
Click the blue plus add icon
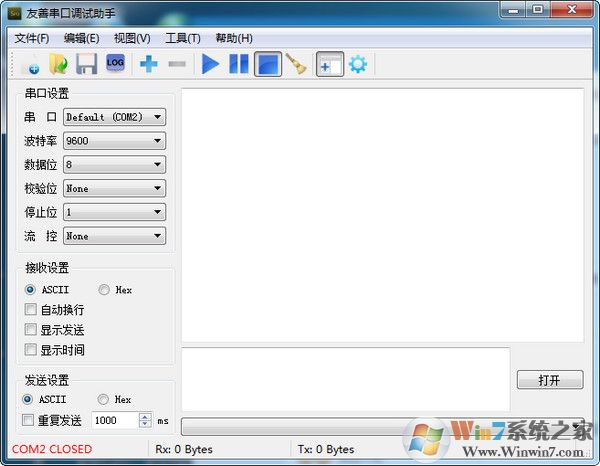pyautogui.click(x=149, y=65)
